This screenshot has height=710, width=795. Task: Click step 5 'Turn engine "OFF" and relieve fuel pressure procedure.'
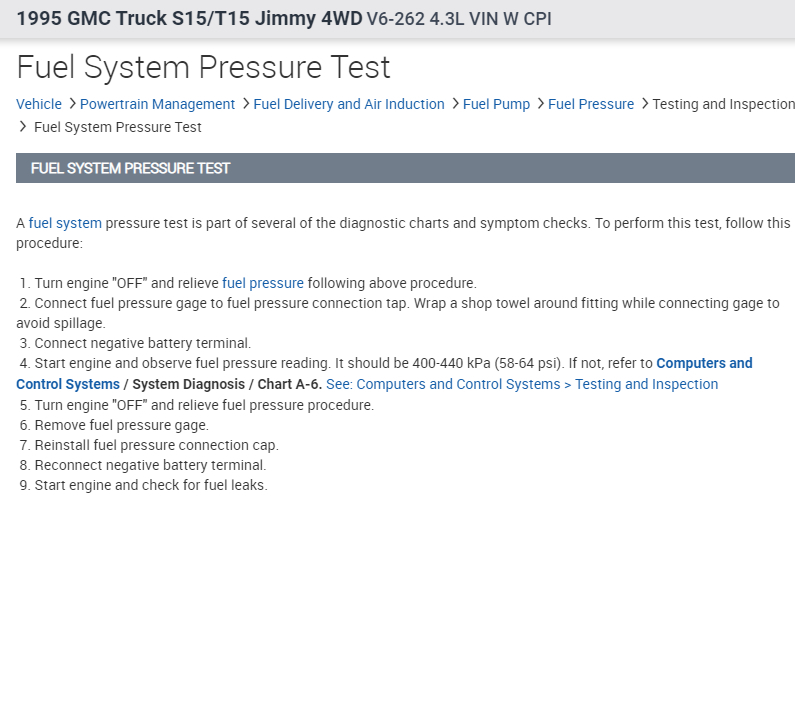[204, 405]
